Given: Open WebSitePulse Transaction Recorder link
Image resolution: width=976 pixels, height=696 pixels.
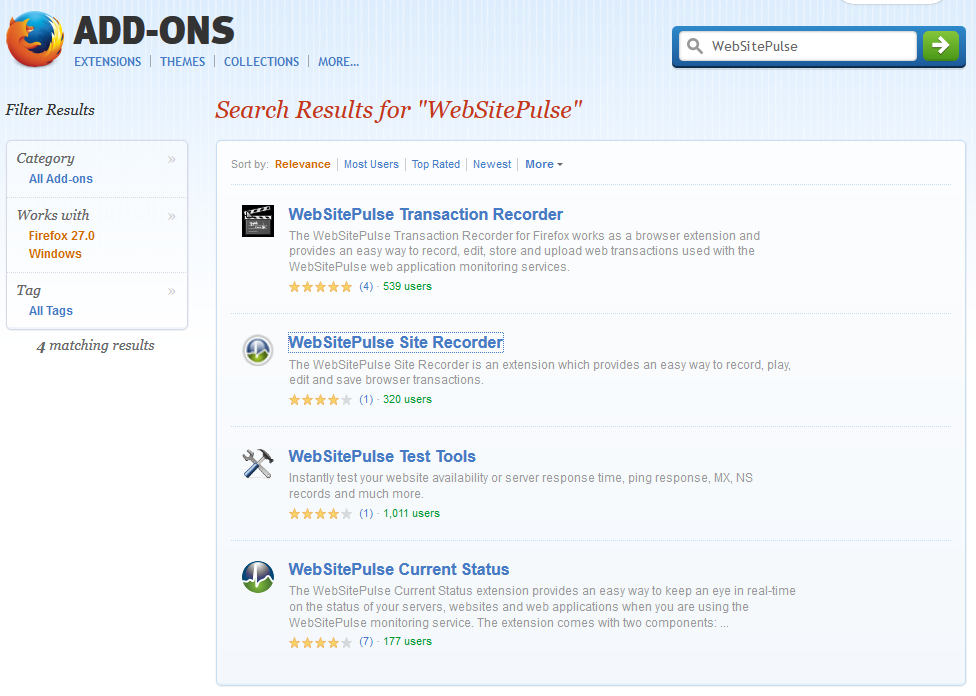Looking at the screenshot, I should 426,214.
